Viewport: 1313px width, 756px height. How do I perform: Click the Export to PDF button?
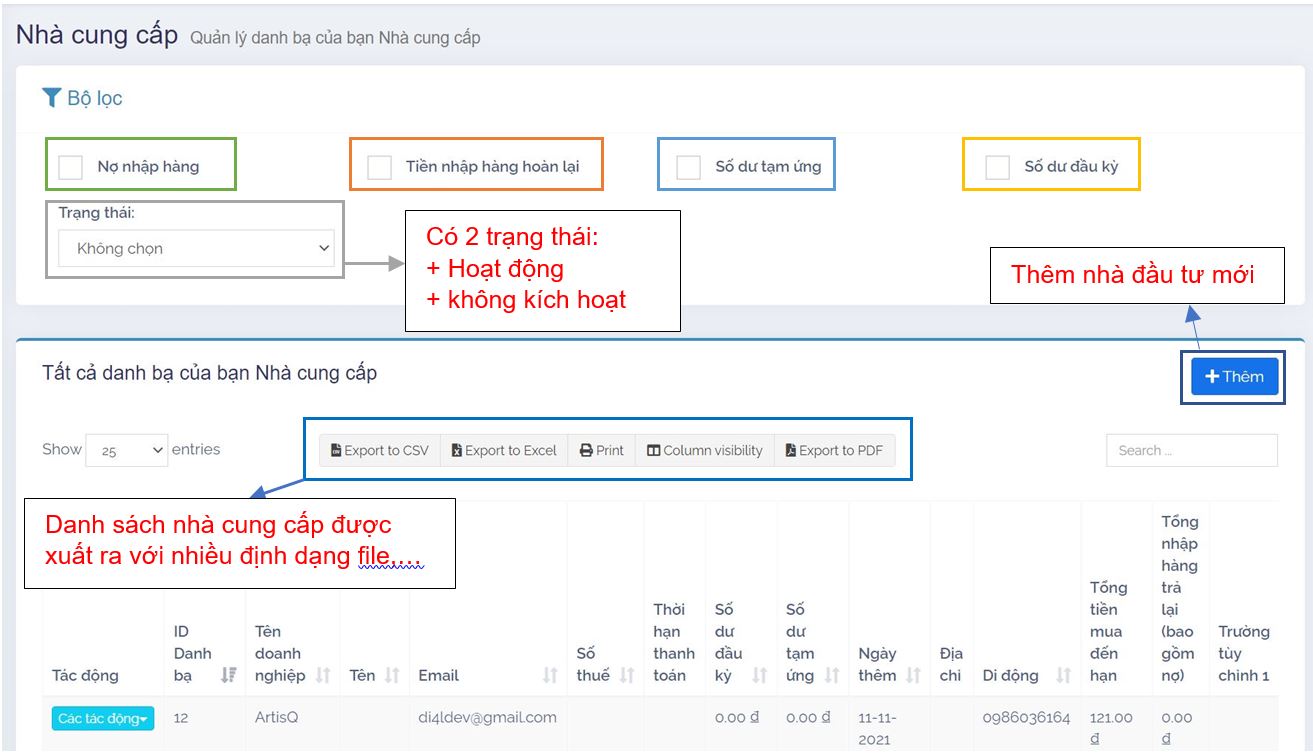(834, 451)
